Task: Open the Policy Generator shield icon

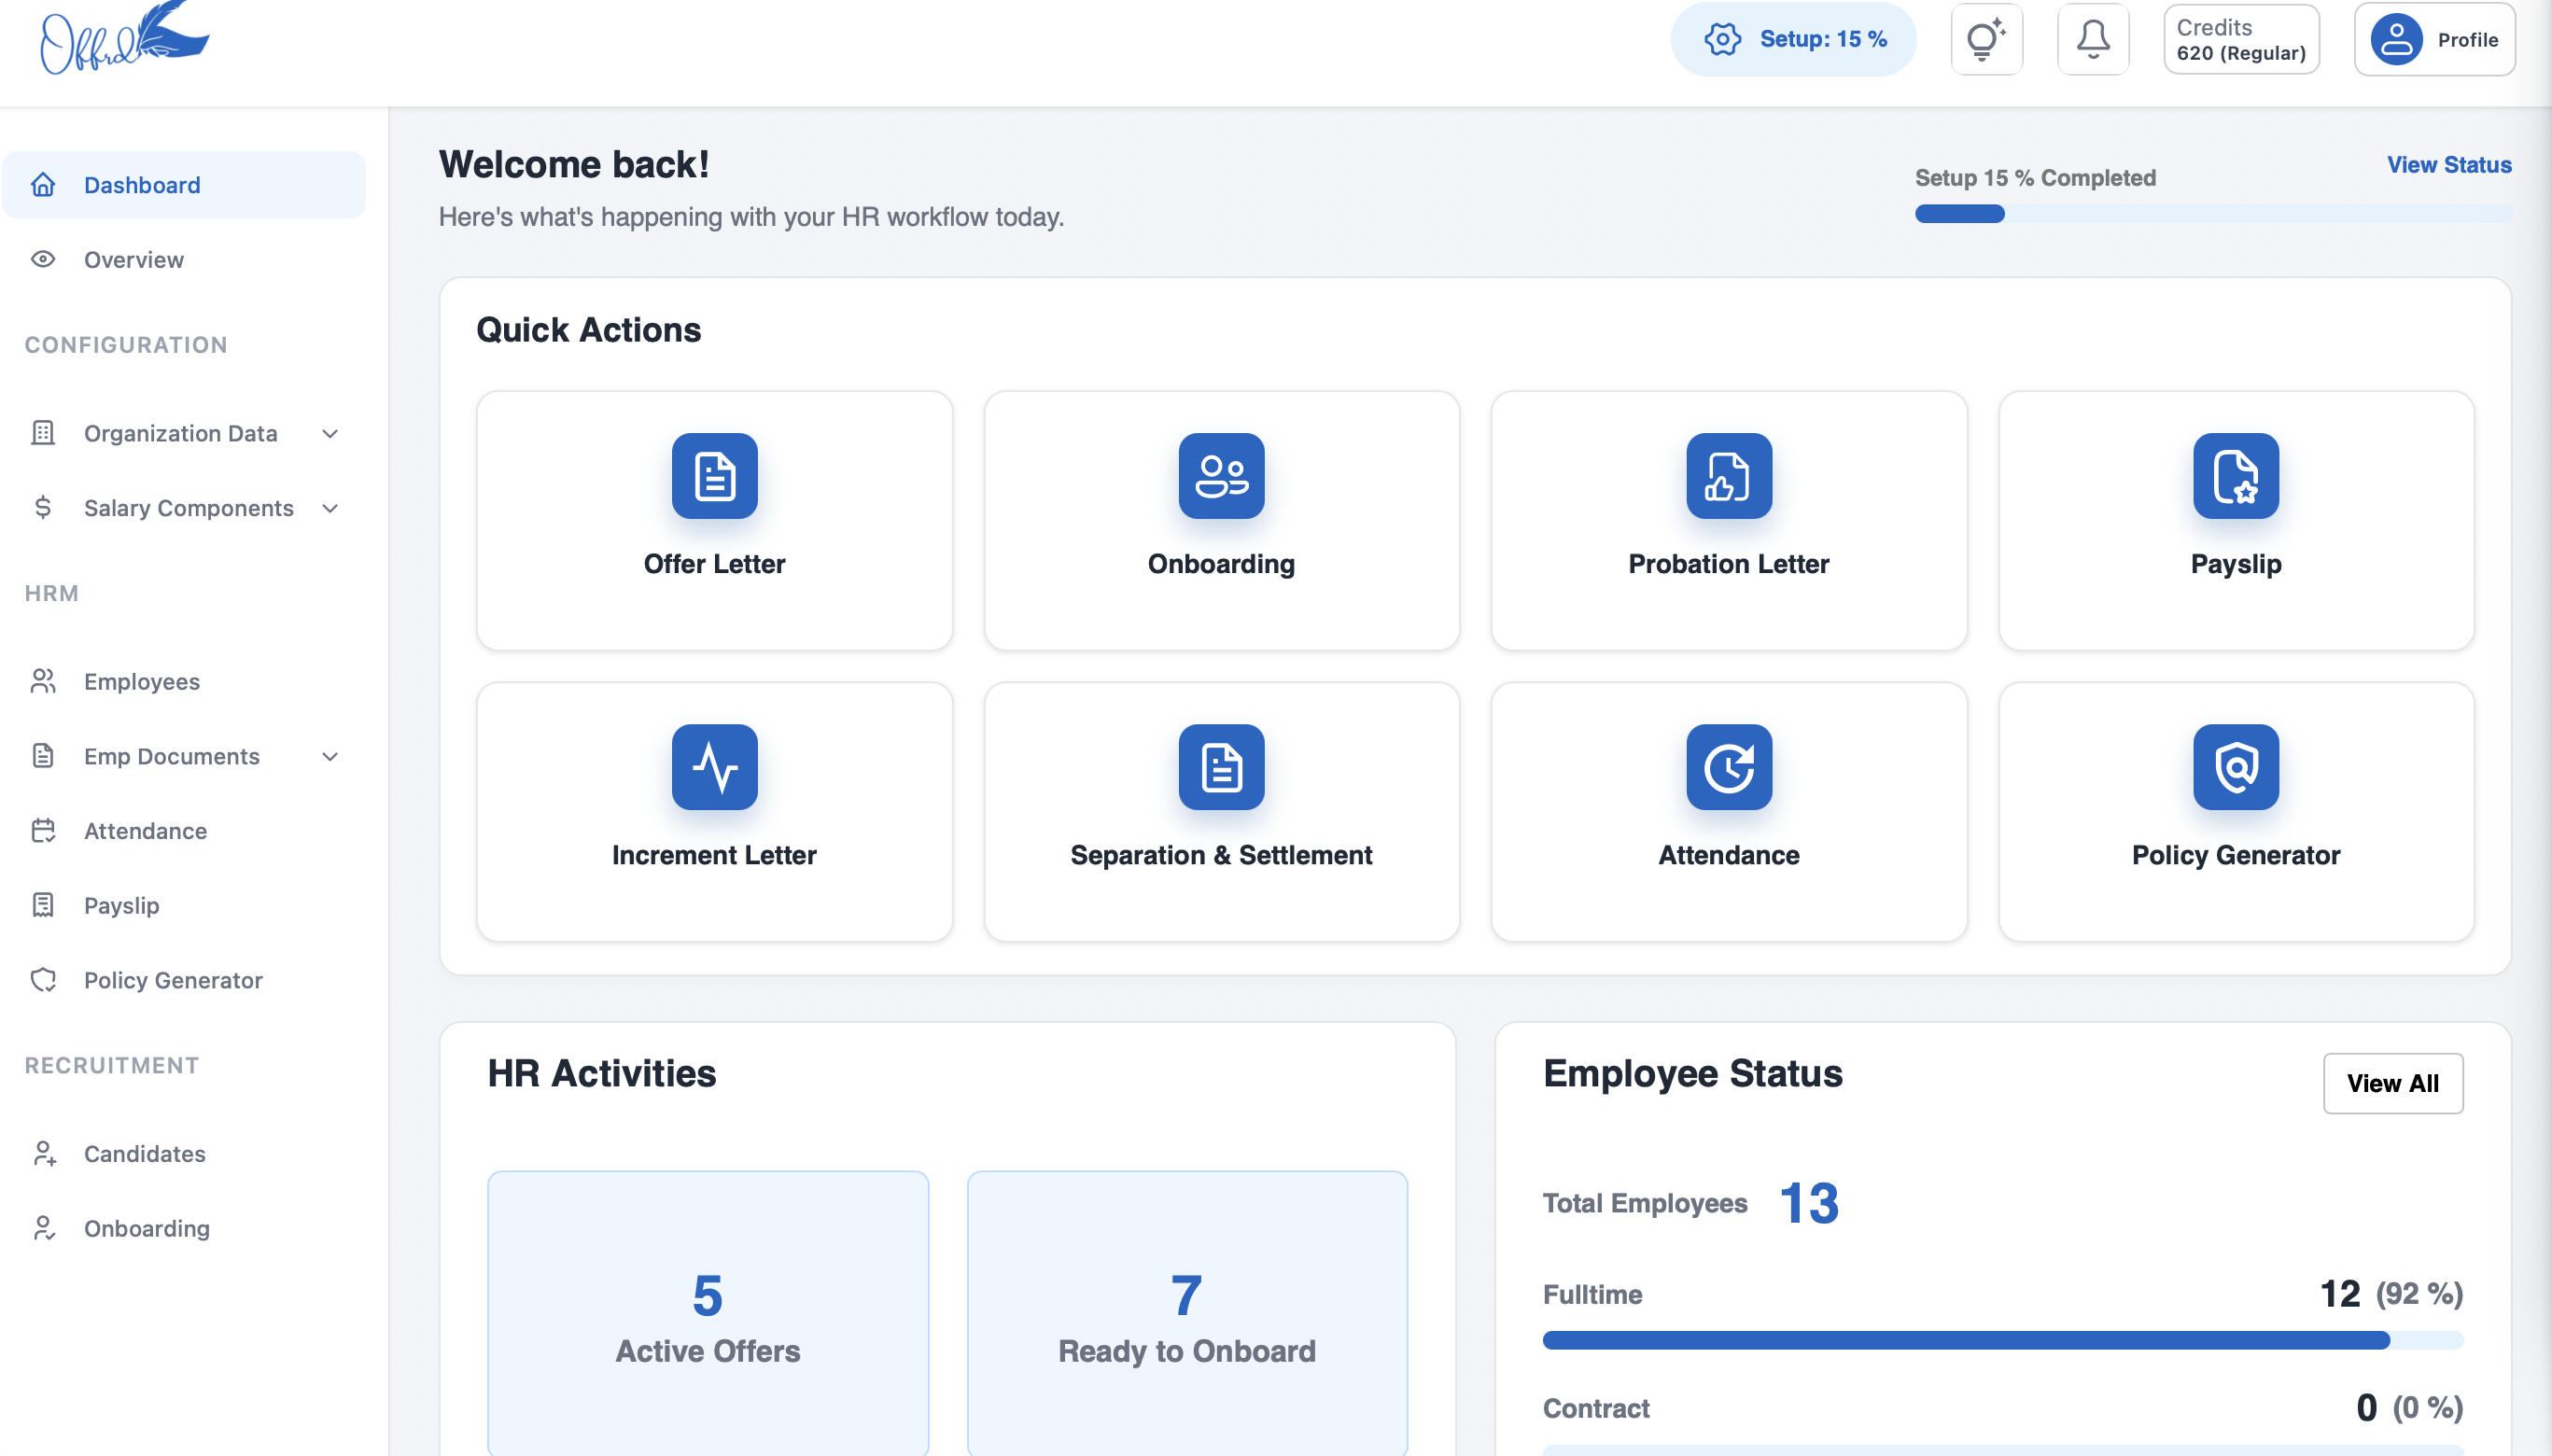Action: (x=2235, y=767)
